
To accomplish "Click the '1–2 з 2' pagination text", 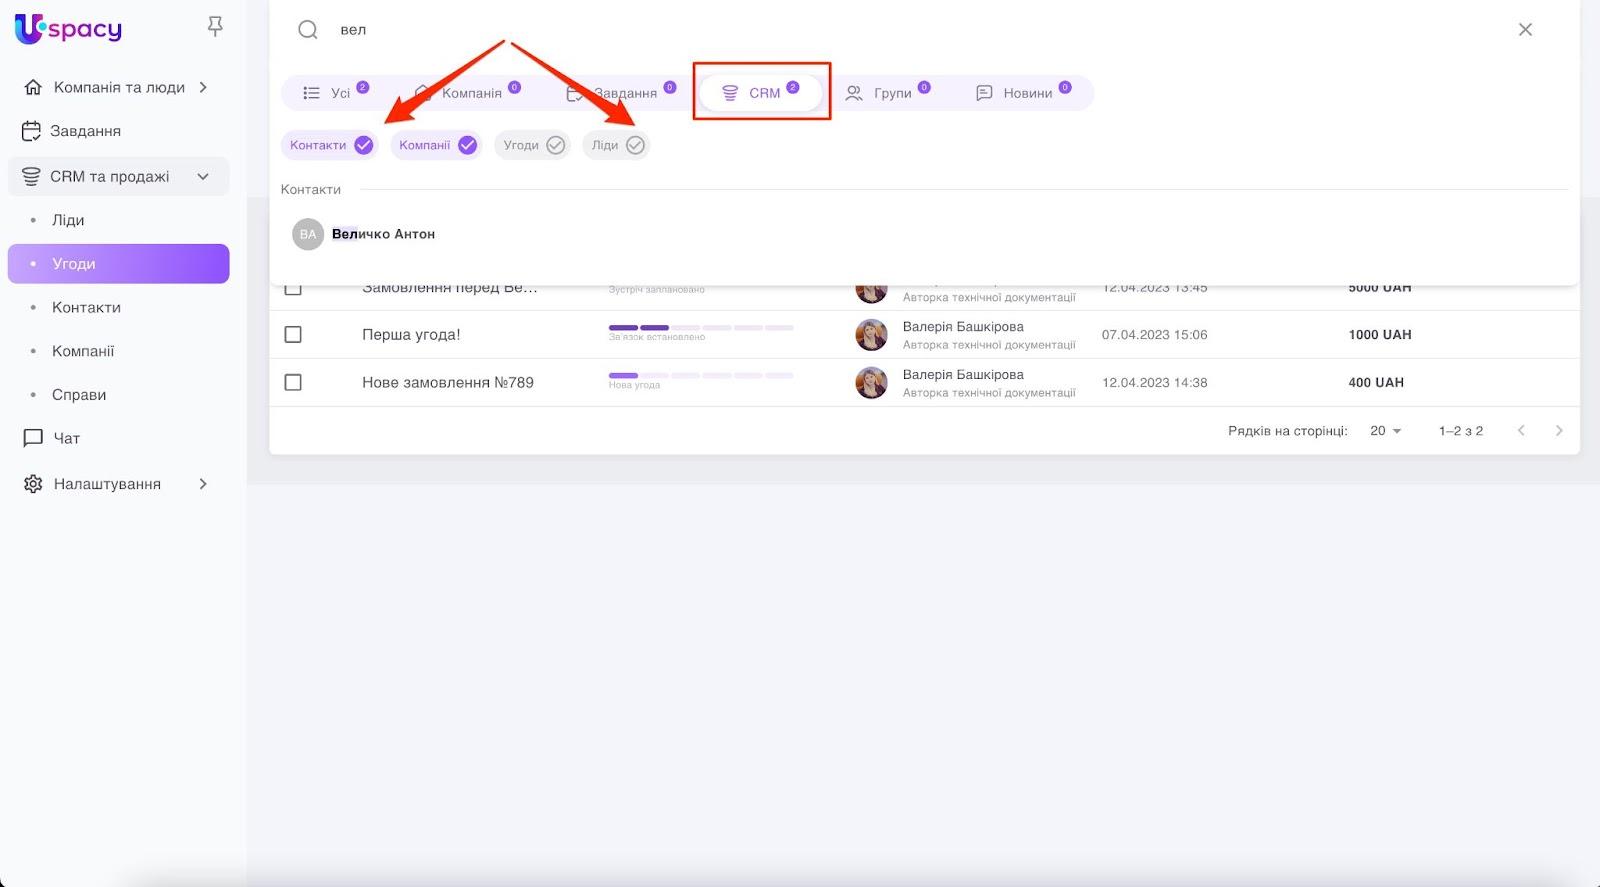I will (x=1461, y=431).
